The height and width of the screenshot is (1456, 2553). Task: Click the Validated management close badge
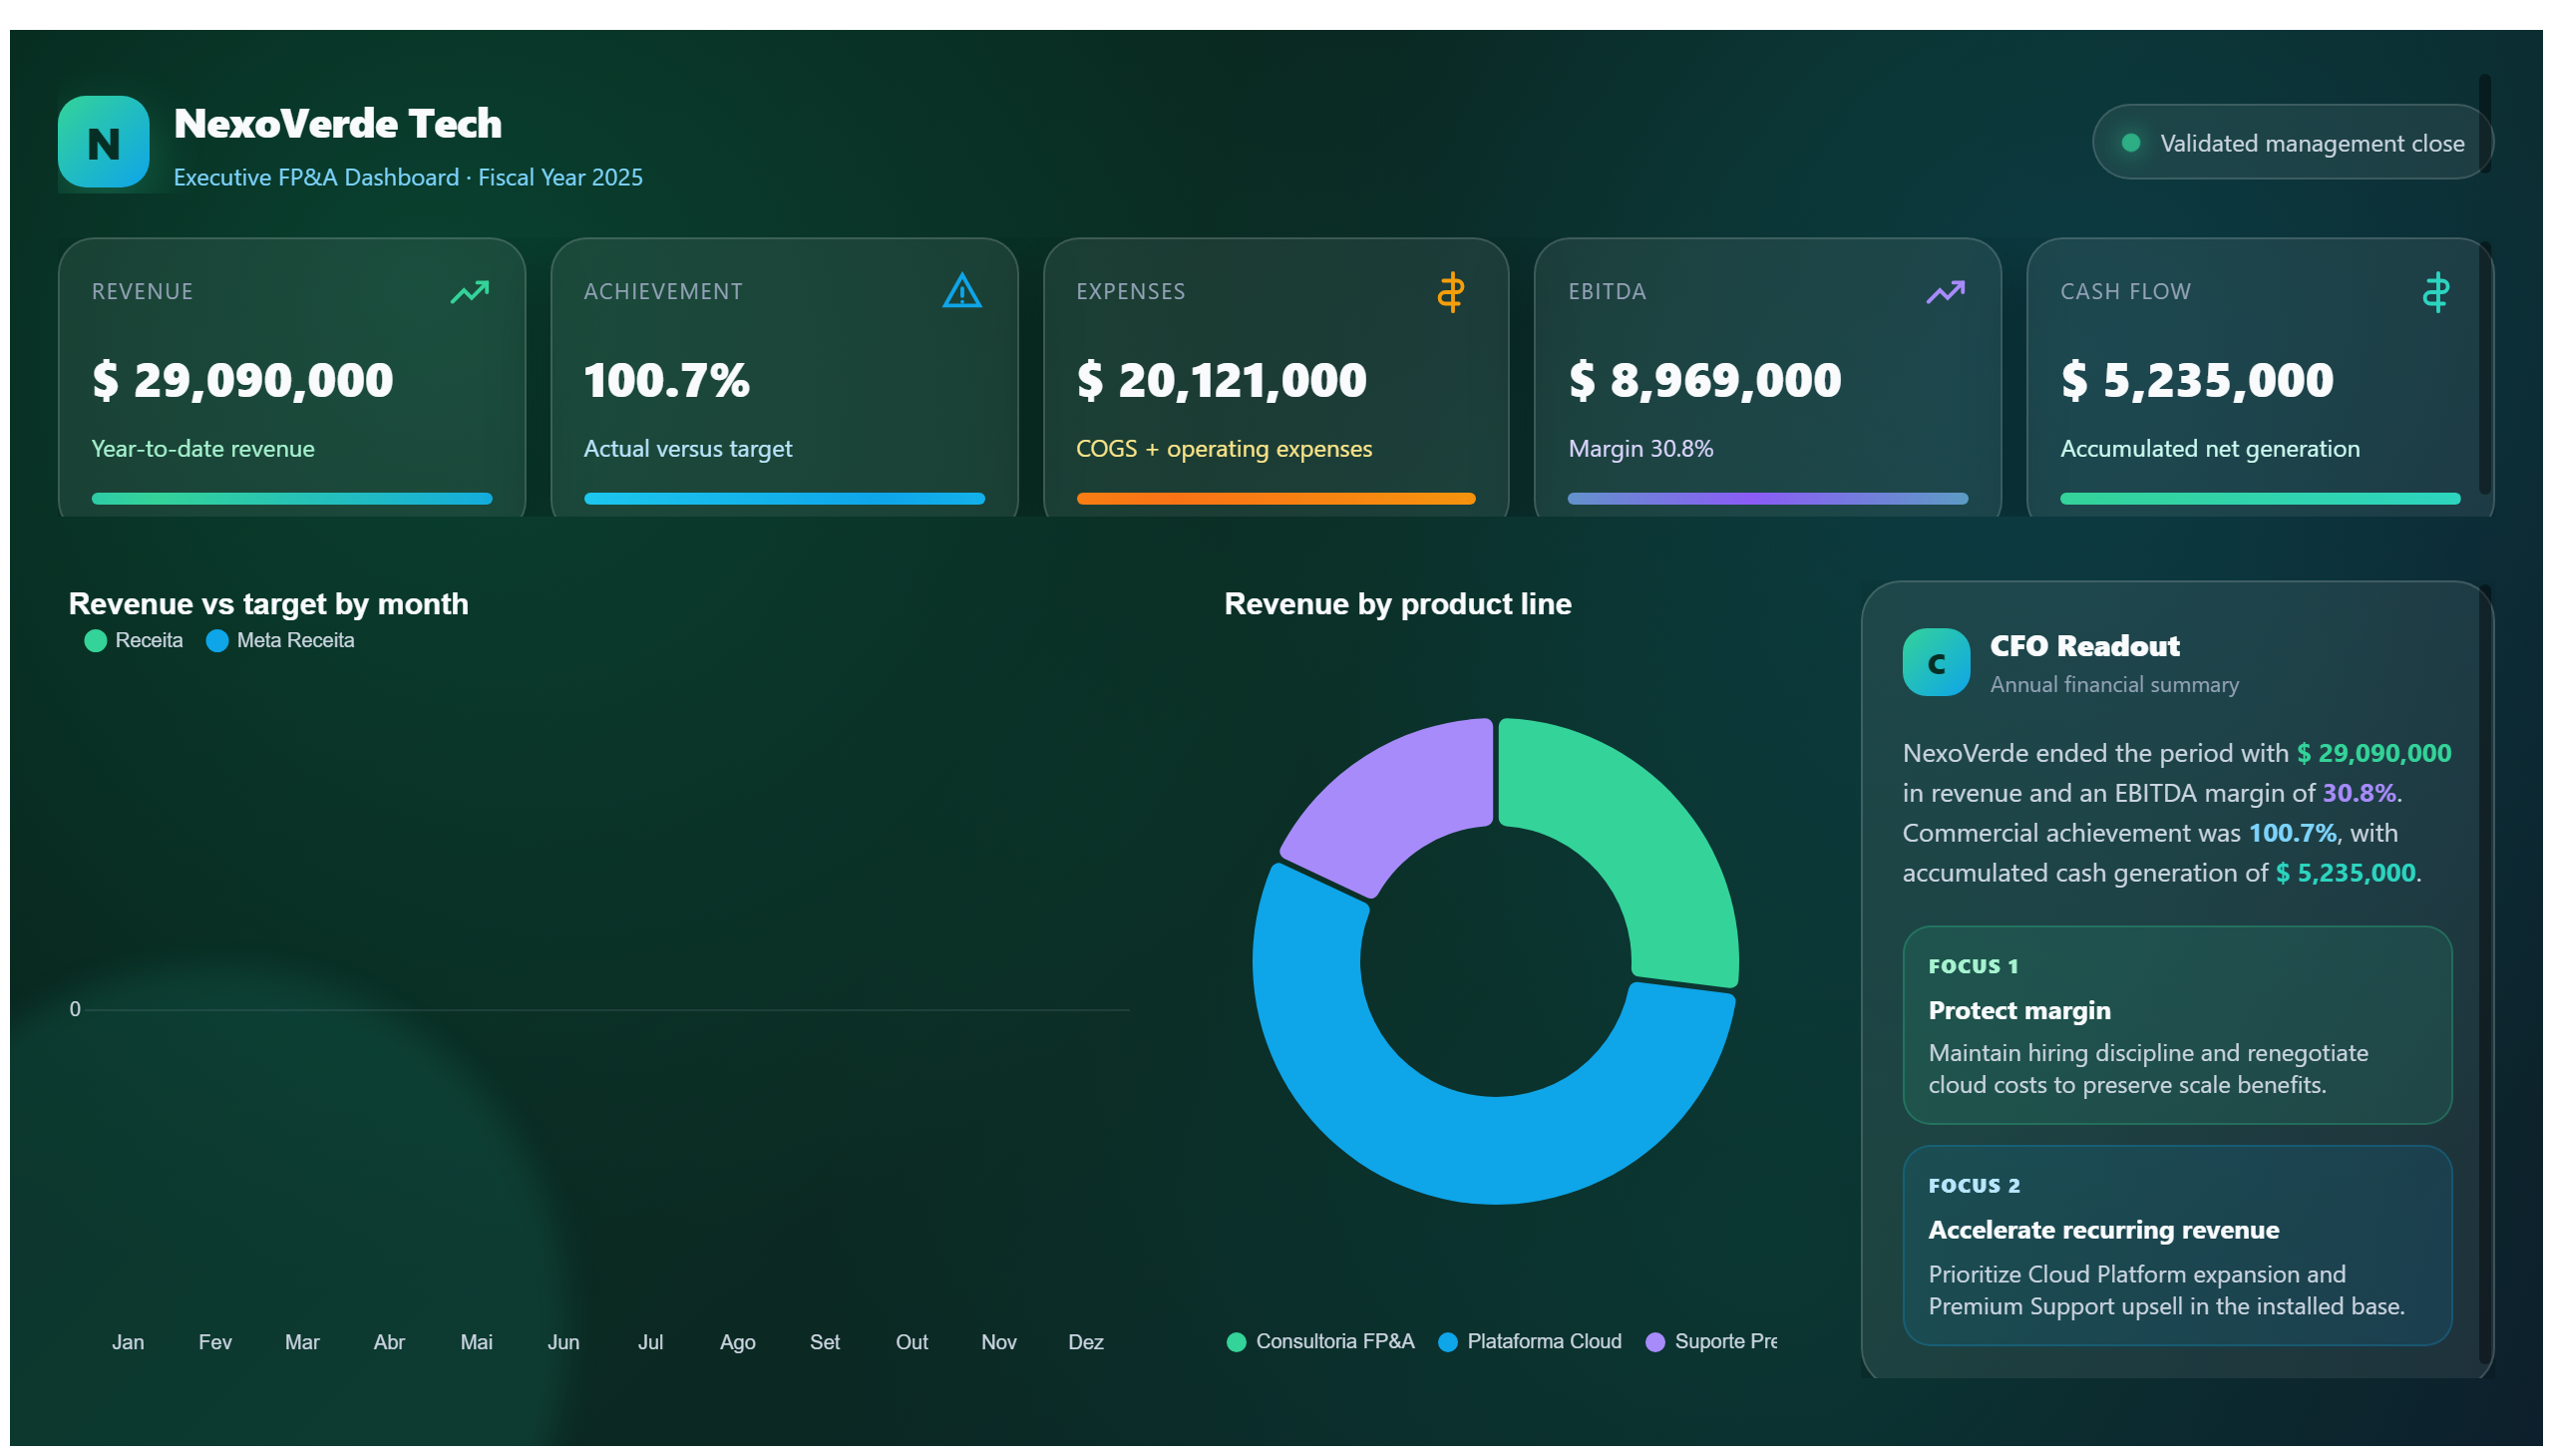[x=2291, y=143]
